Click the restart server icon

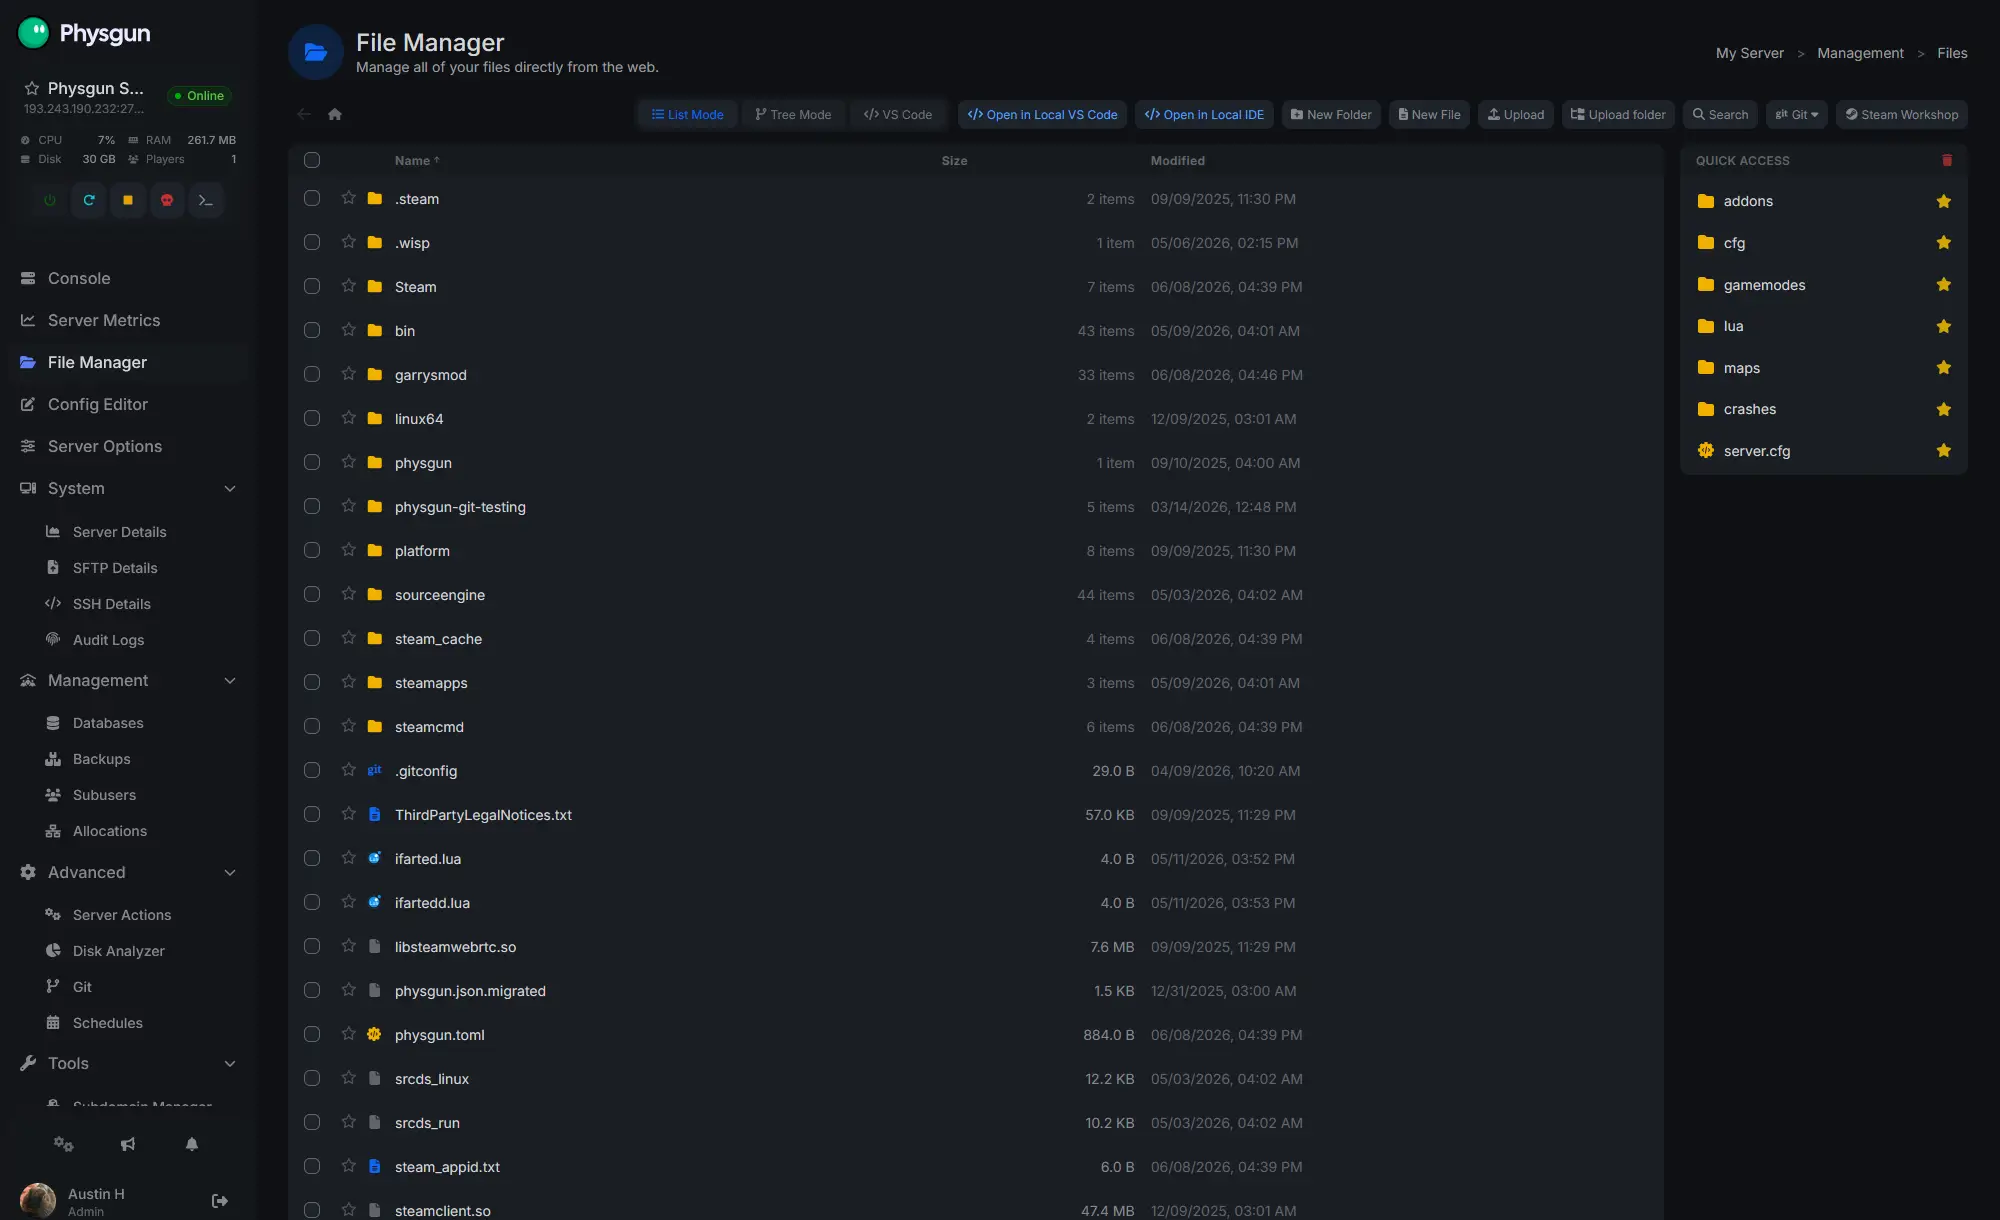click(x=89, y=200)
